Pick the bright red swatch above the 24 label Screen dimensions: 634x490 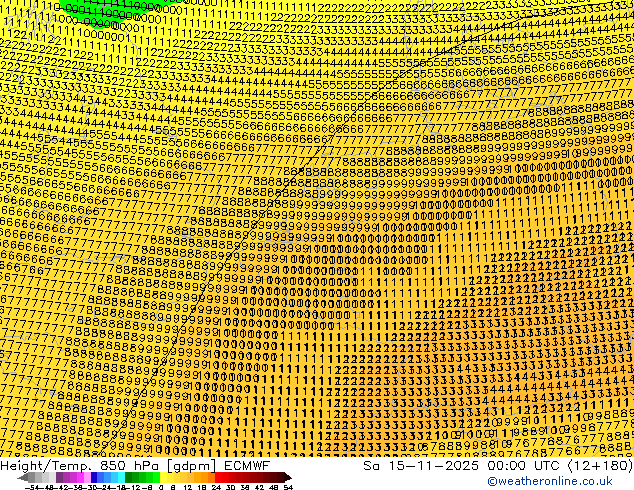click(218, 478)
